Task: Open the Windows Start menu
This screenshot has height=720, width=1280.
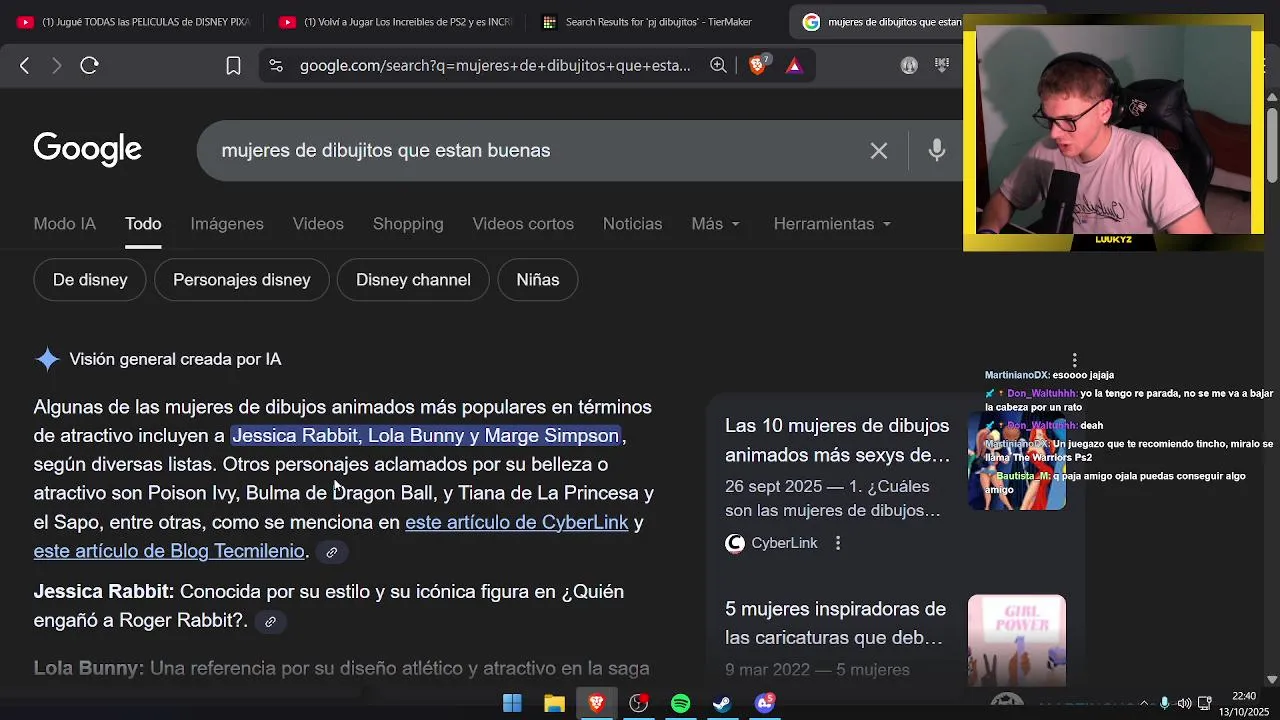Action: click(512, 703)
